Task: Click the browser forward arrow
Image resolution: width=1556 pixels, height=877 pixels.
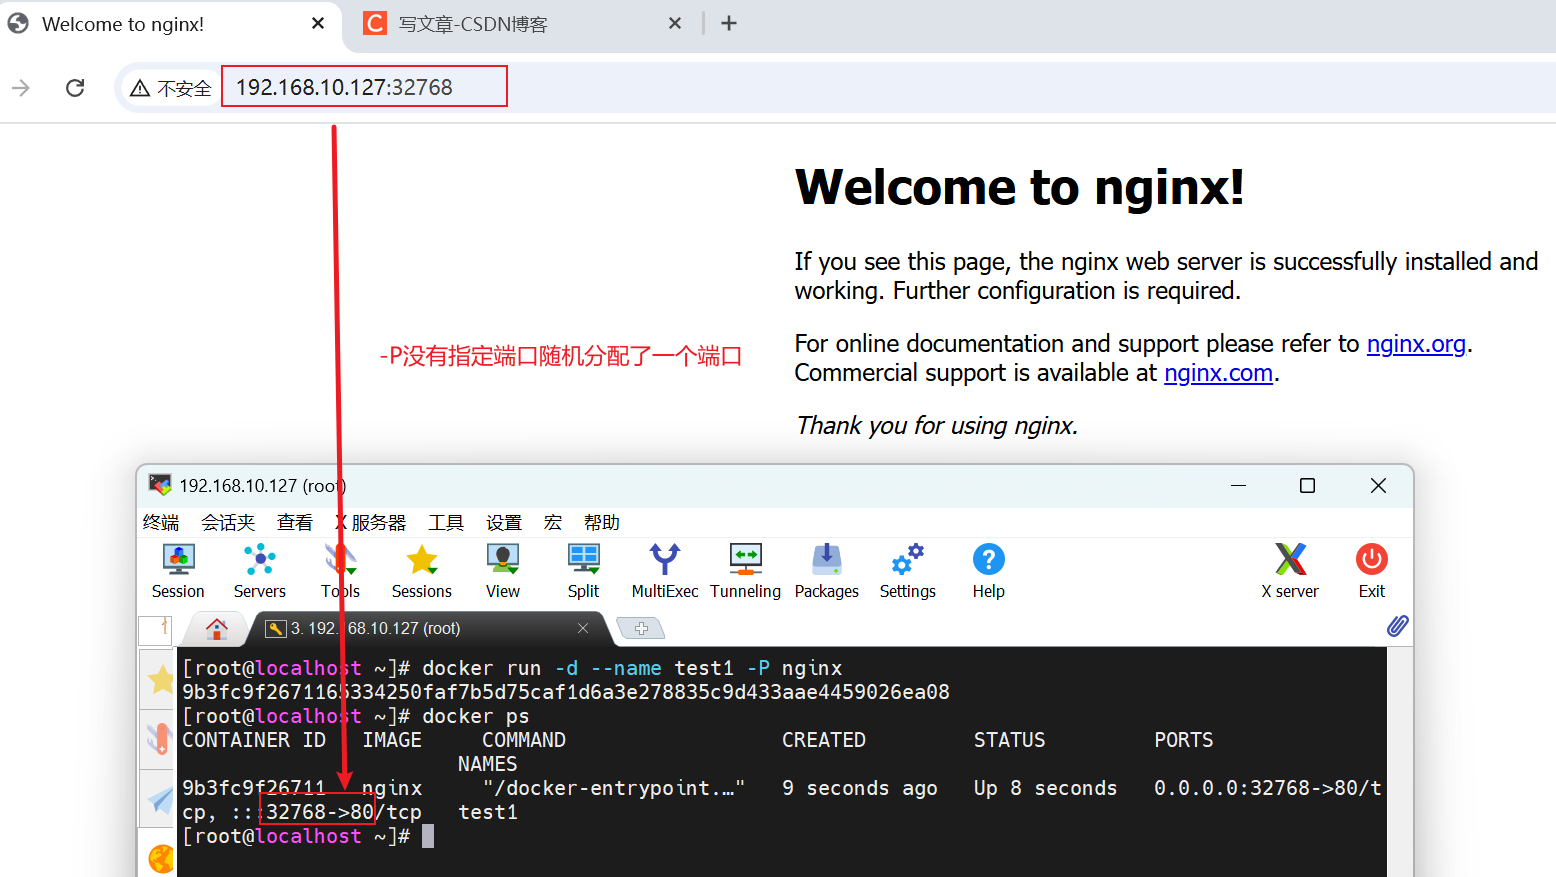Action: [x=21, y=88]
